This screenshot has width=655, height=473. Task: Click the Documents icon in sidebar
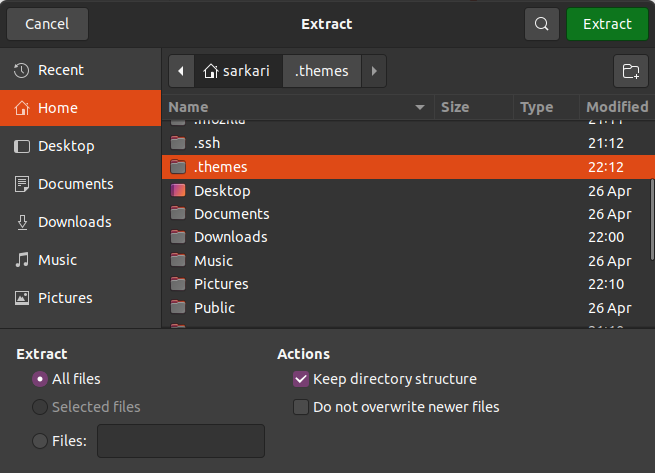coord(22,184)
